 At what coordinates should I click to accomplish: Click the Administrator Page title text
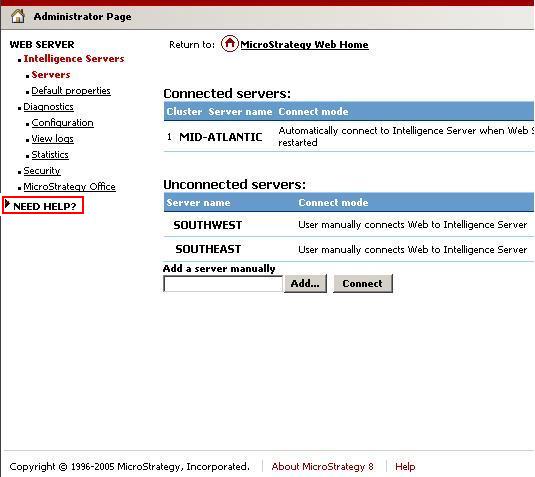point(83,16)
